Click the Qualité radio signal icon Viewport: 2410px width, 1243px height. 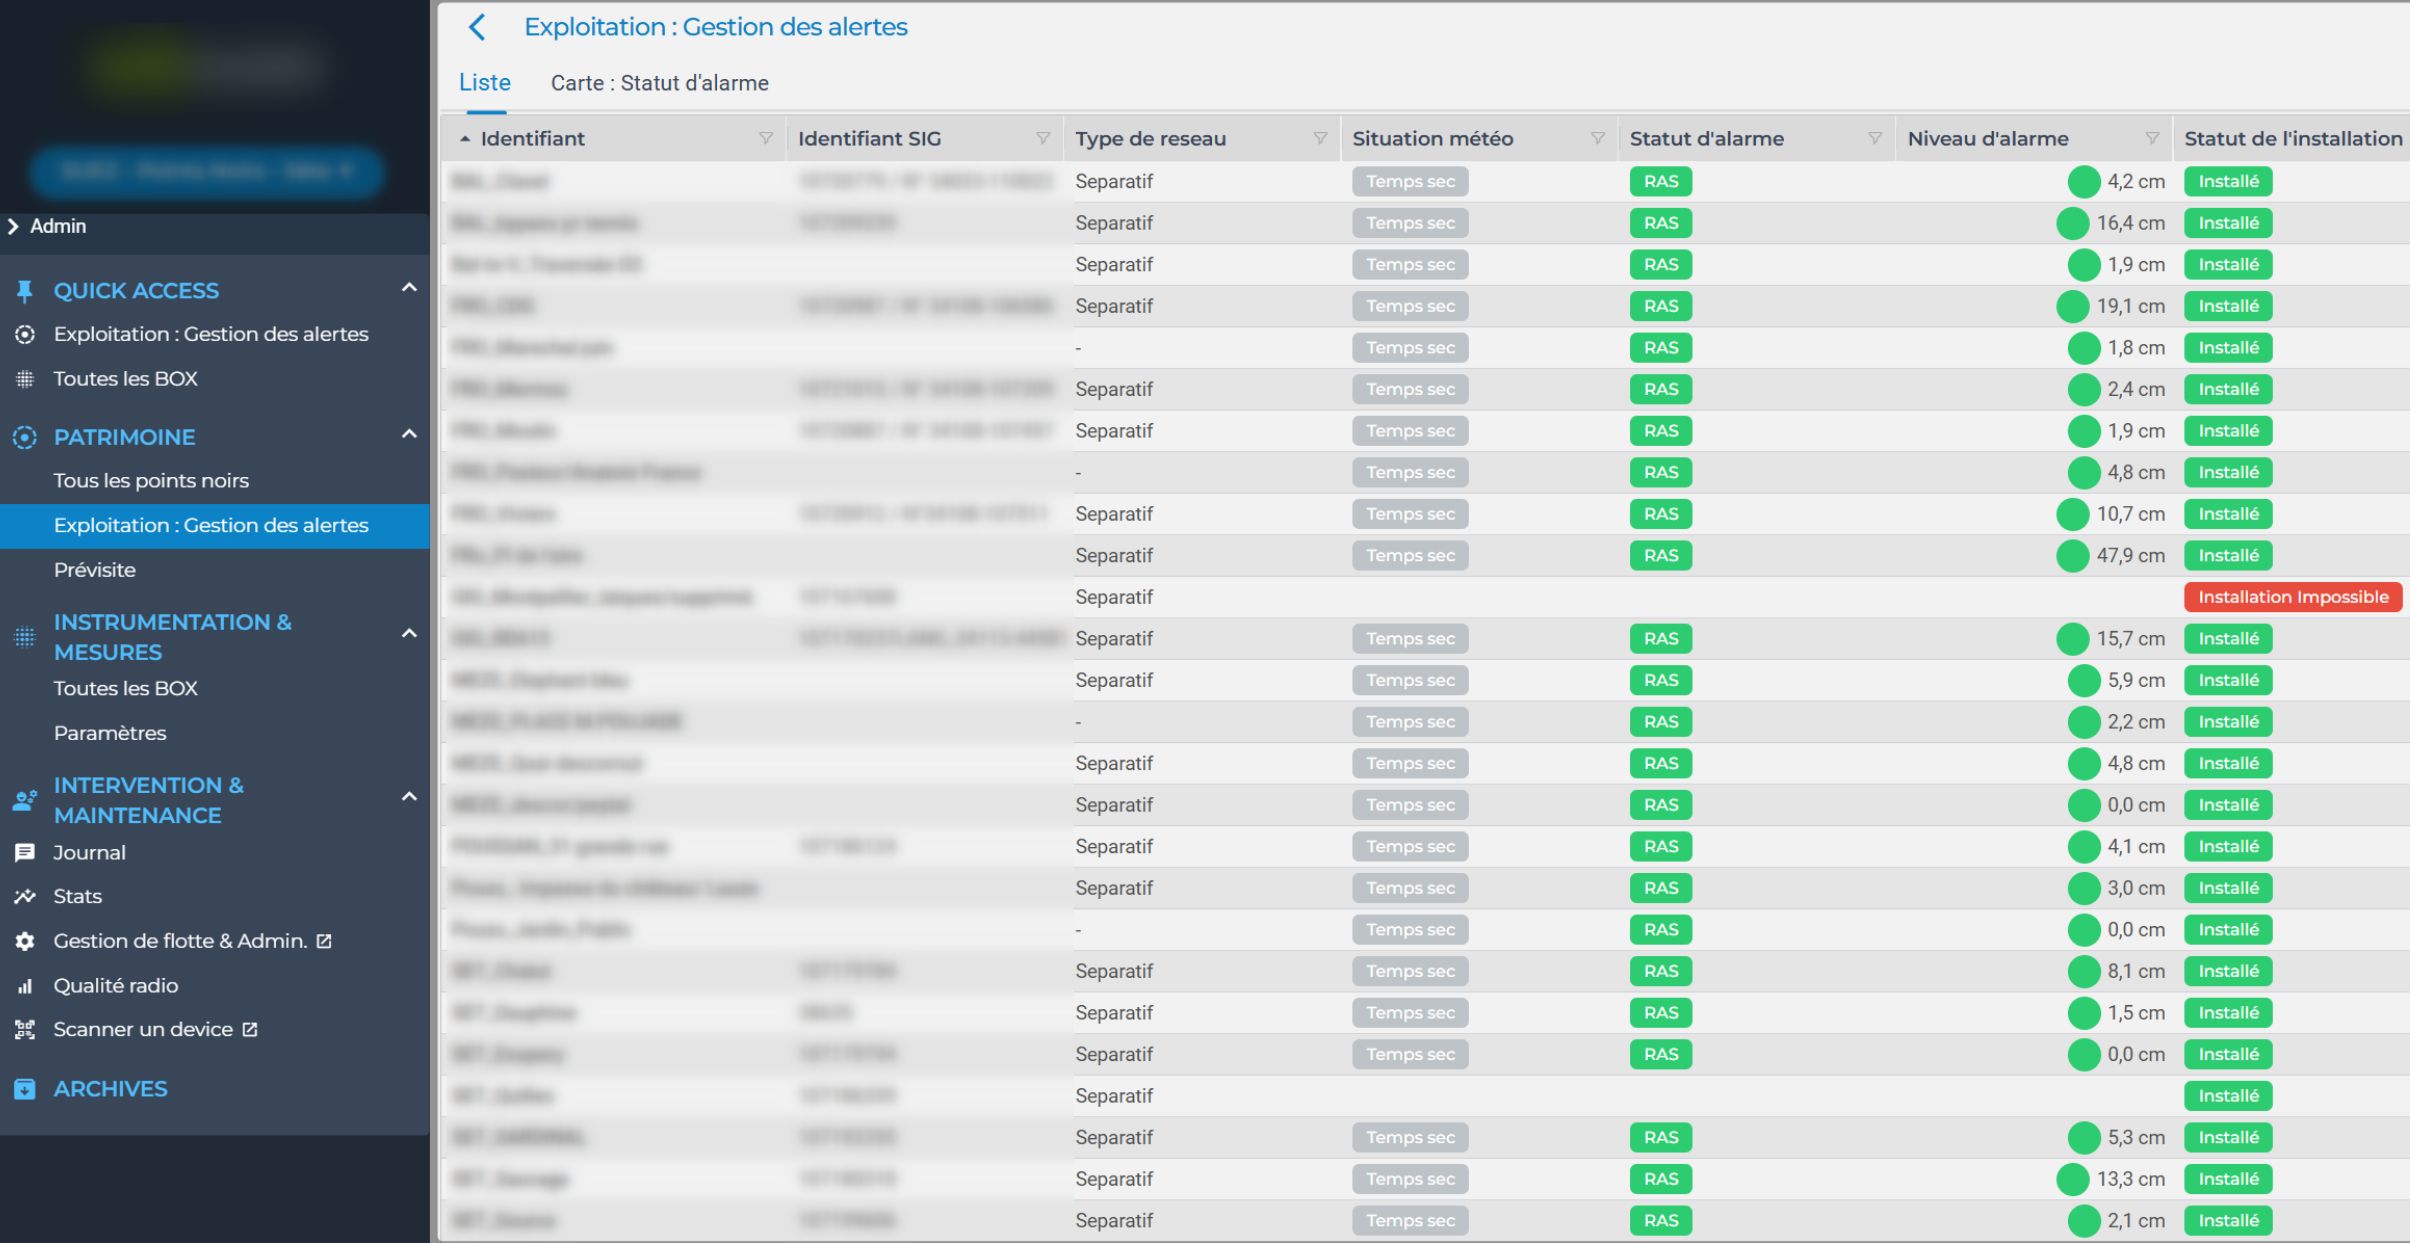[25, 986]
